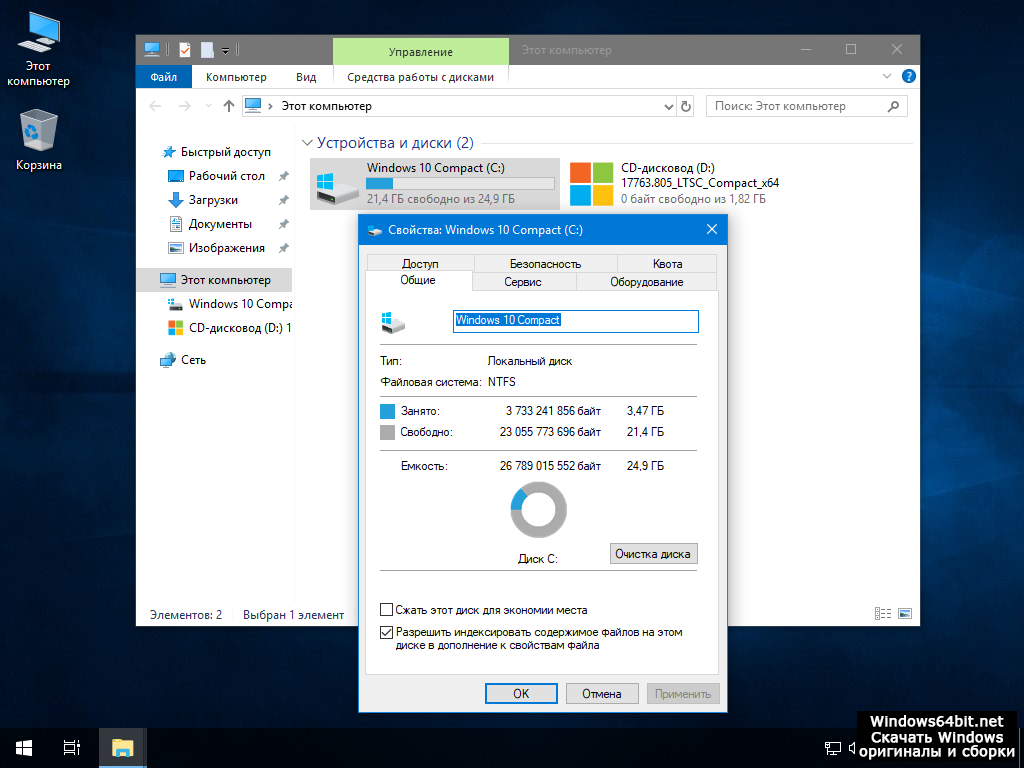Uncheck allow file content indexing checkbox
This screenshot has height=768, width=1024.
pyautogui.click(x=387, y=633)
